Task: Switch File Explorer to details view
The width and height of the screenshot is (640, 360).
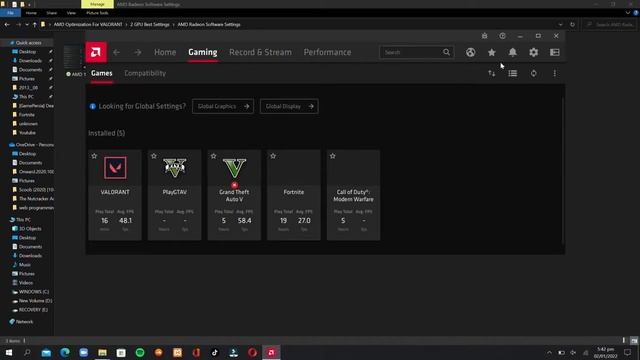Action: pyautogui.click(x=624, y=340)
